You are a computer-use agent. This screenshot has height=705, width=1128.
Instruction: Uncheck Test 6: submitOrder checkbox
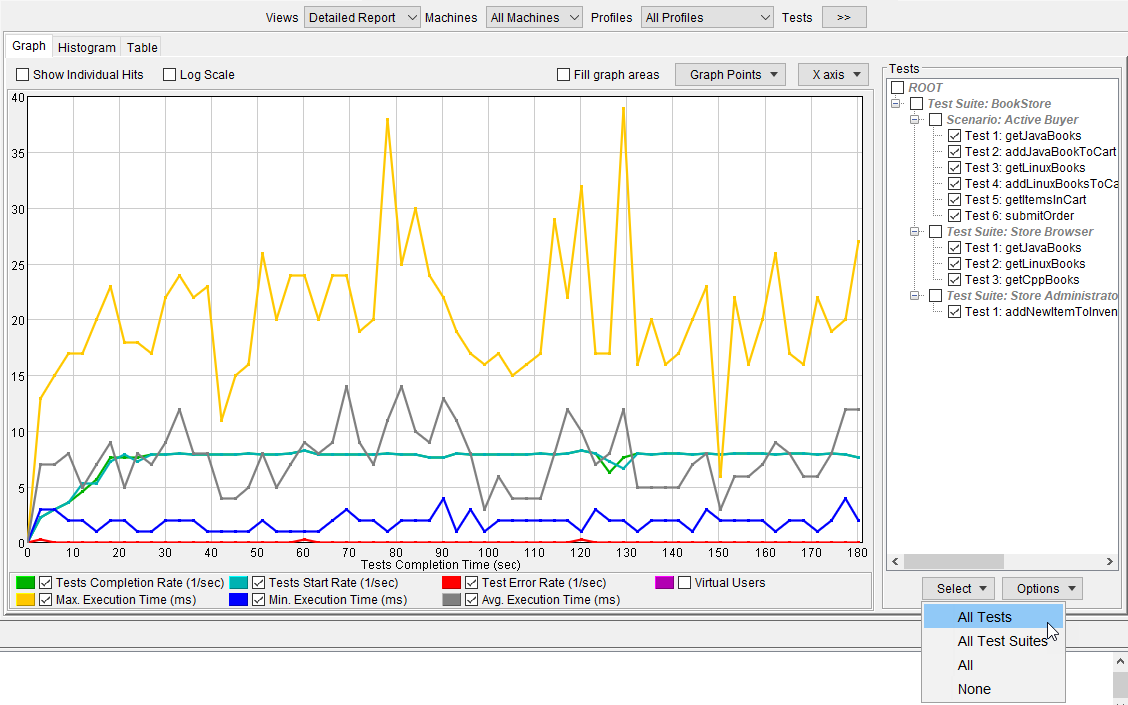[954, 216]
